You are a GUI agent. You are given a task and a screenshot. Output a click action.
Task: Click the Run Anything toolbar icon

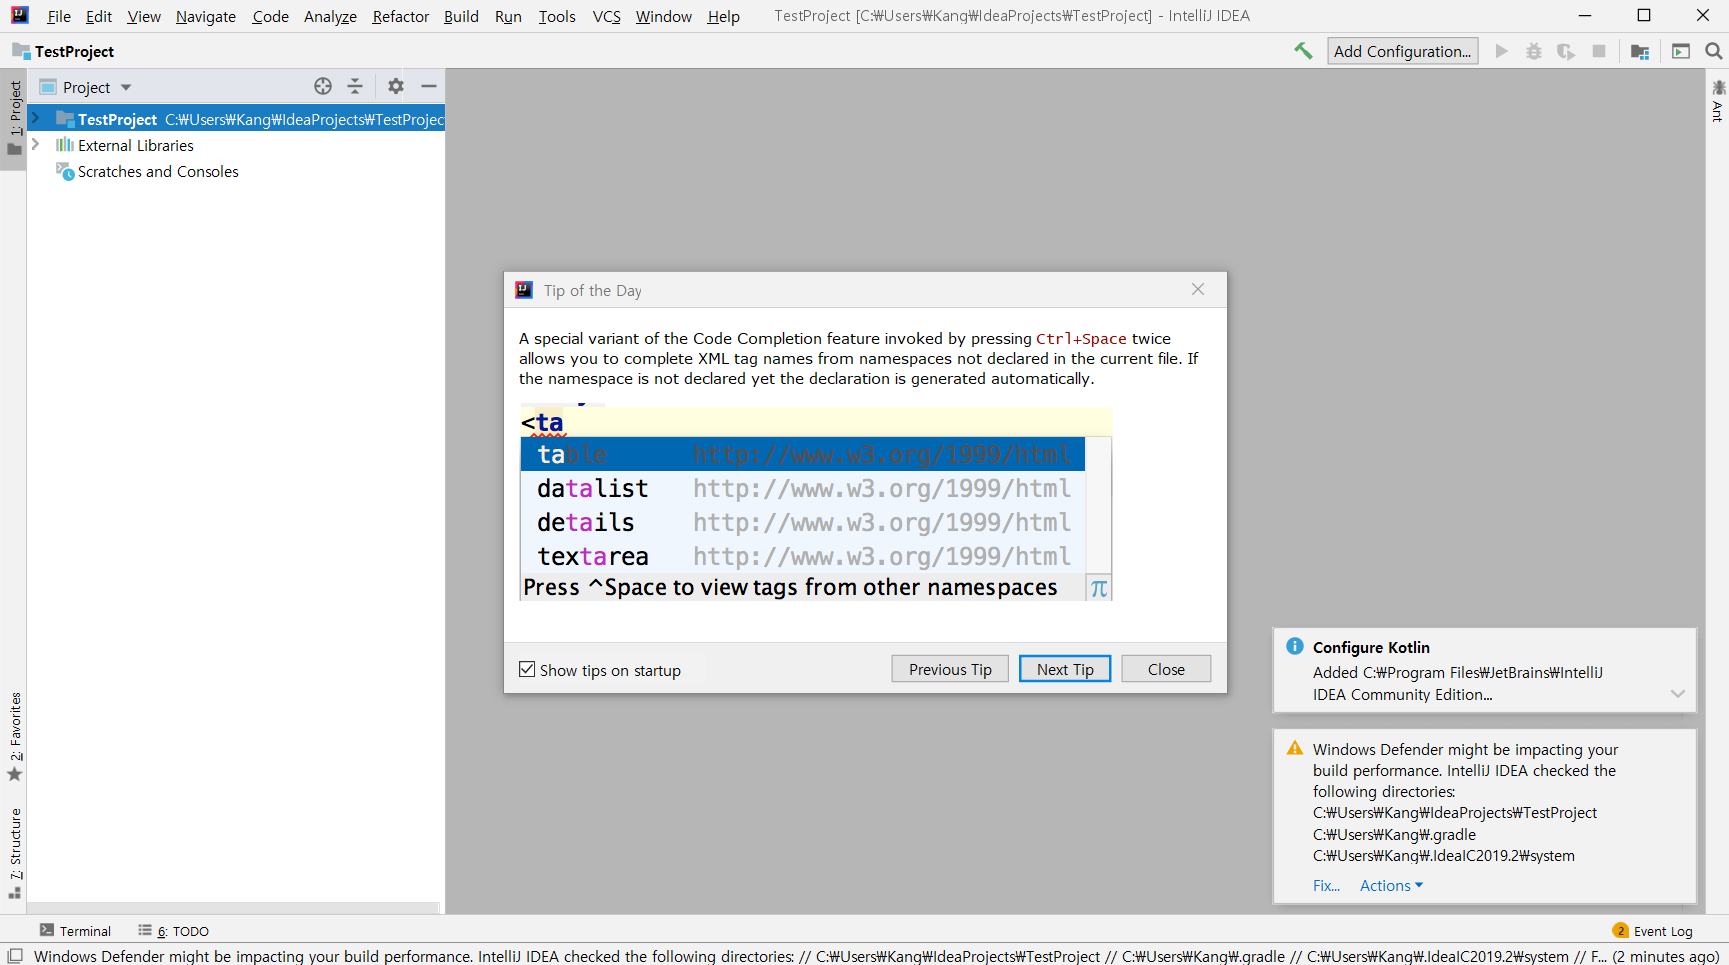click(x=1681, y=51)
